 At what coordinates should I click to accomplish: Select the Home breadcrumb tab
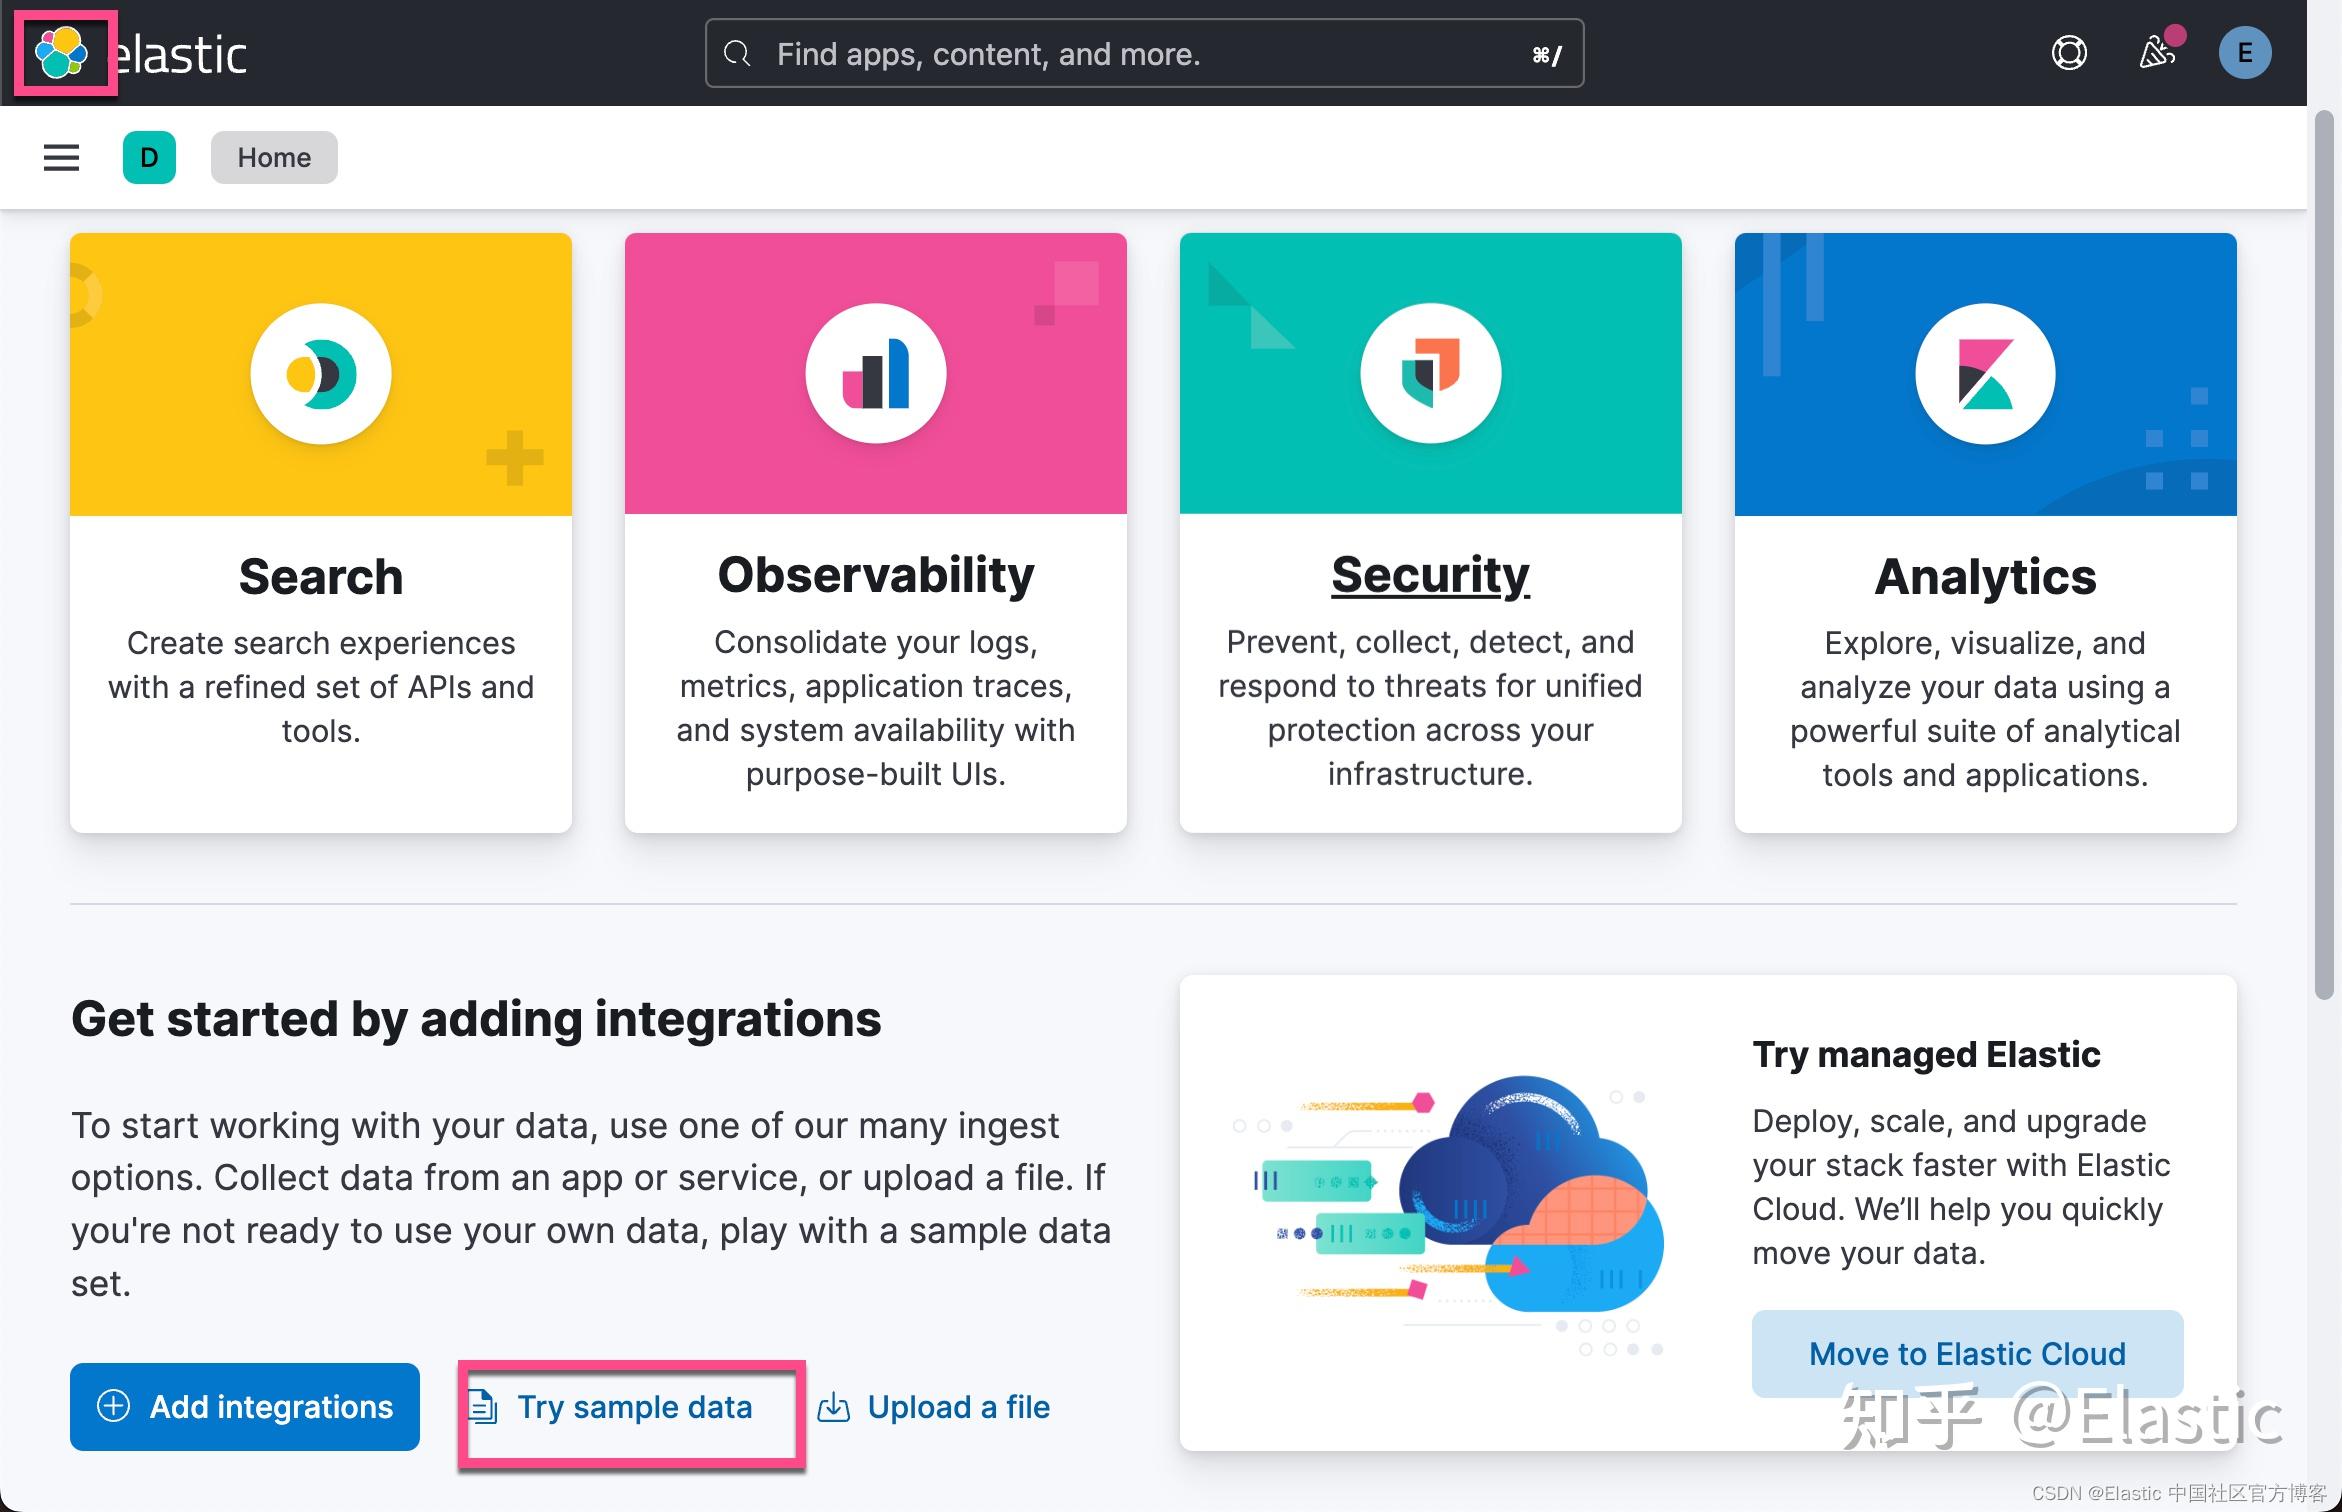pos(273,157)
